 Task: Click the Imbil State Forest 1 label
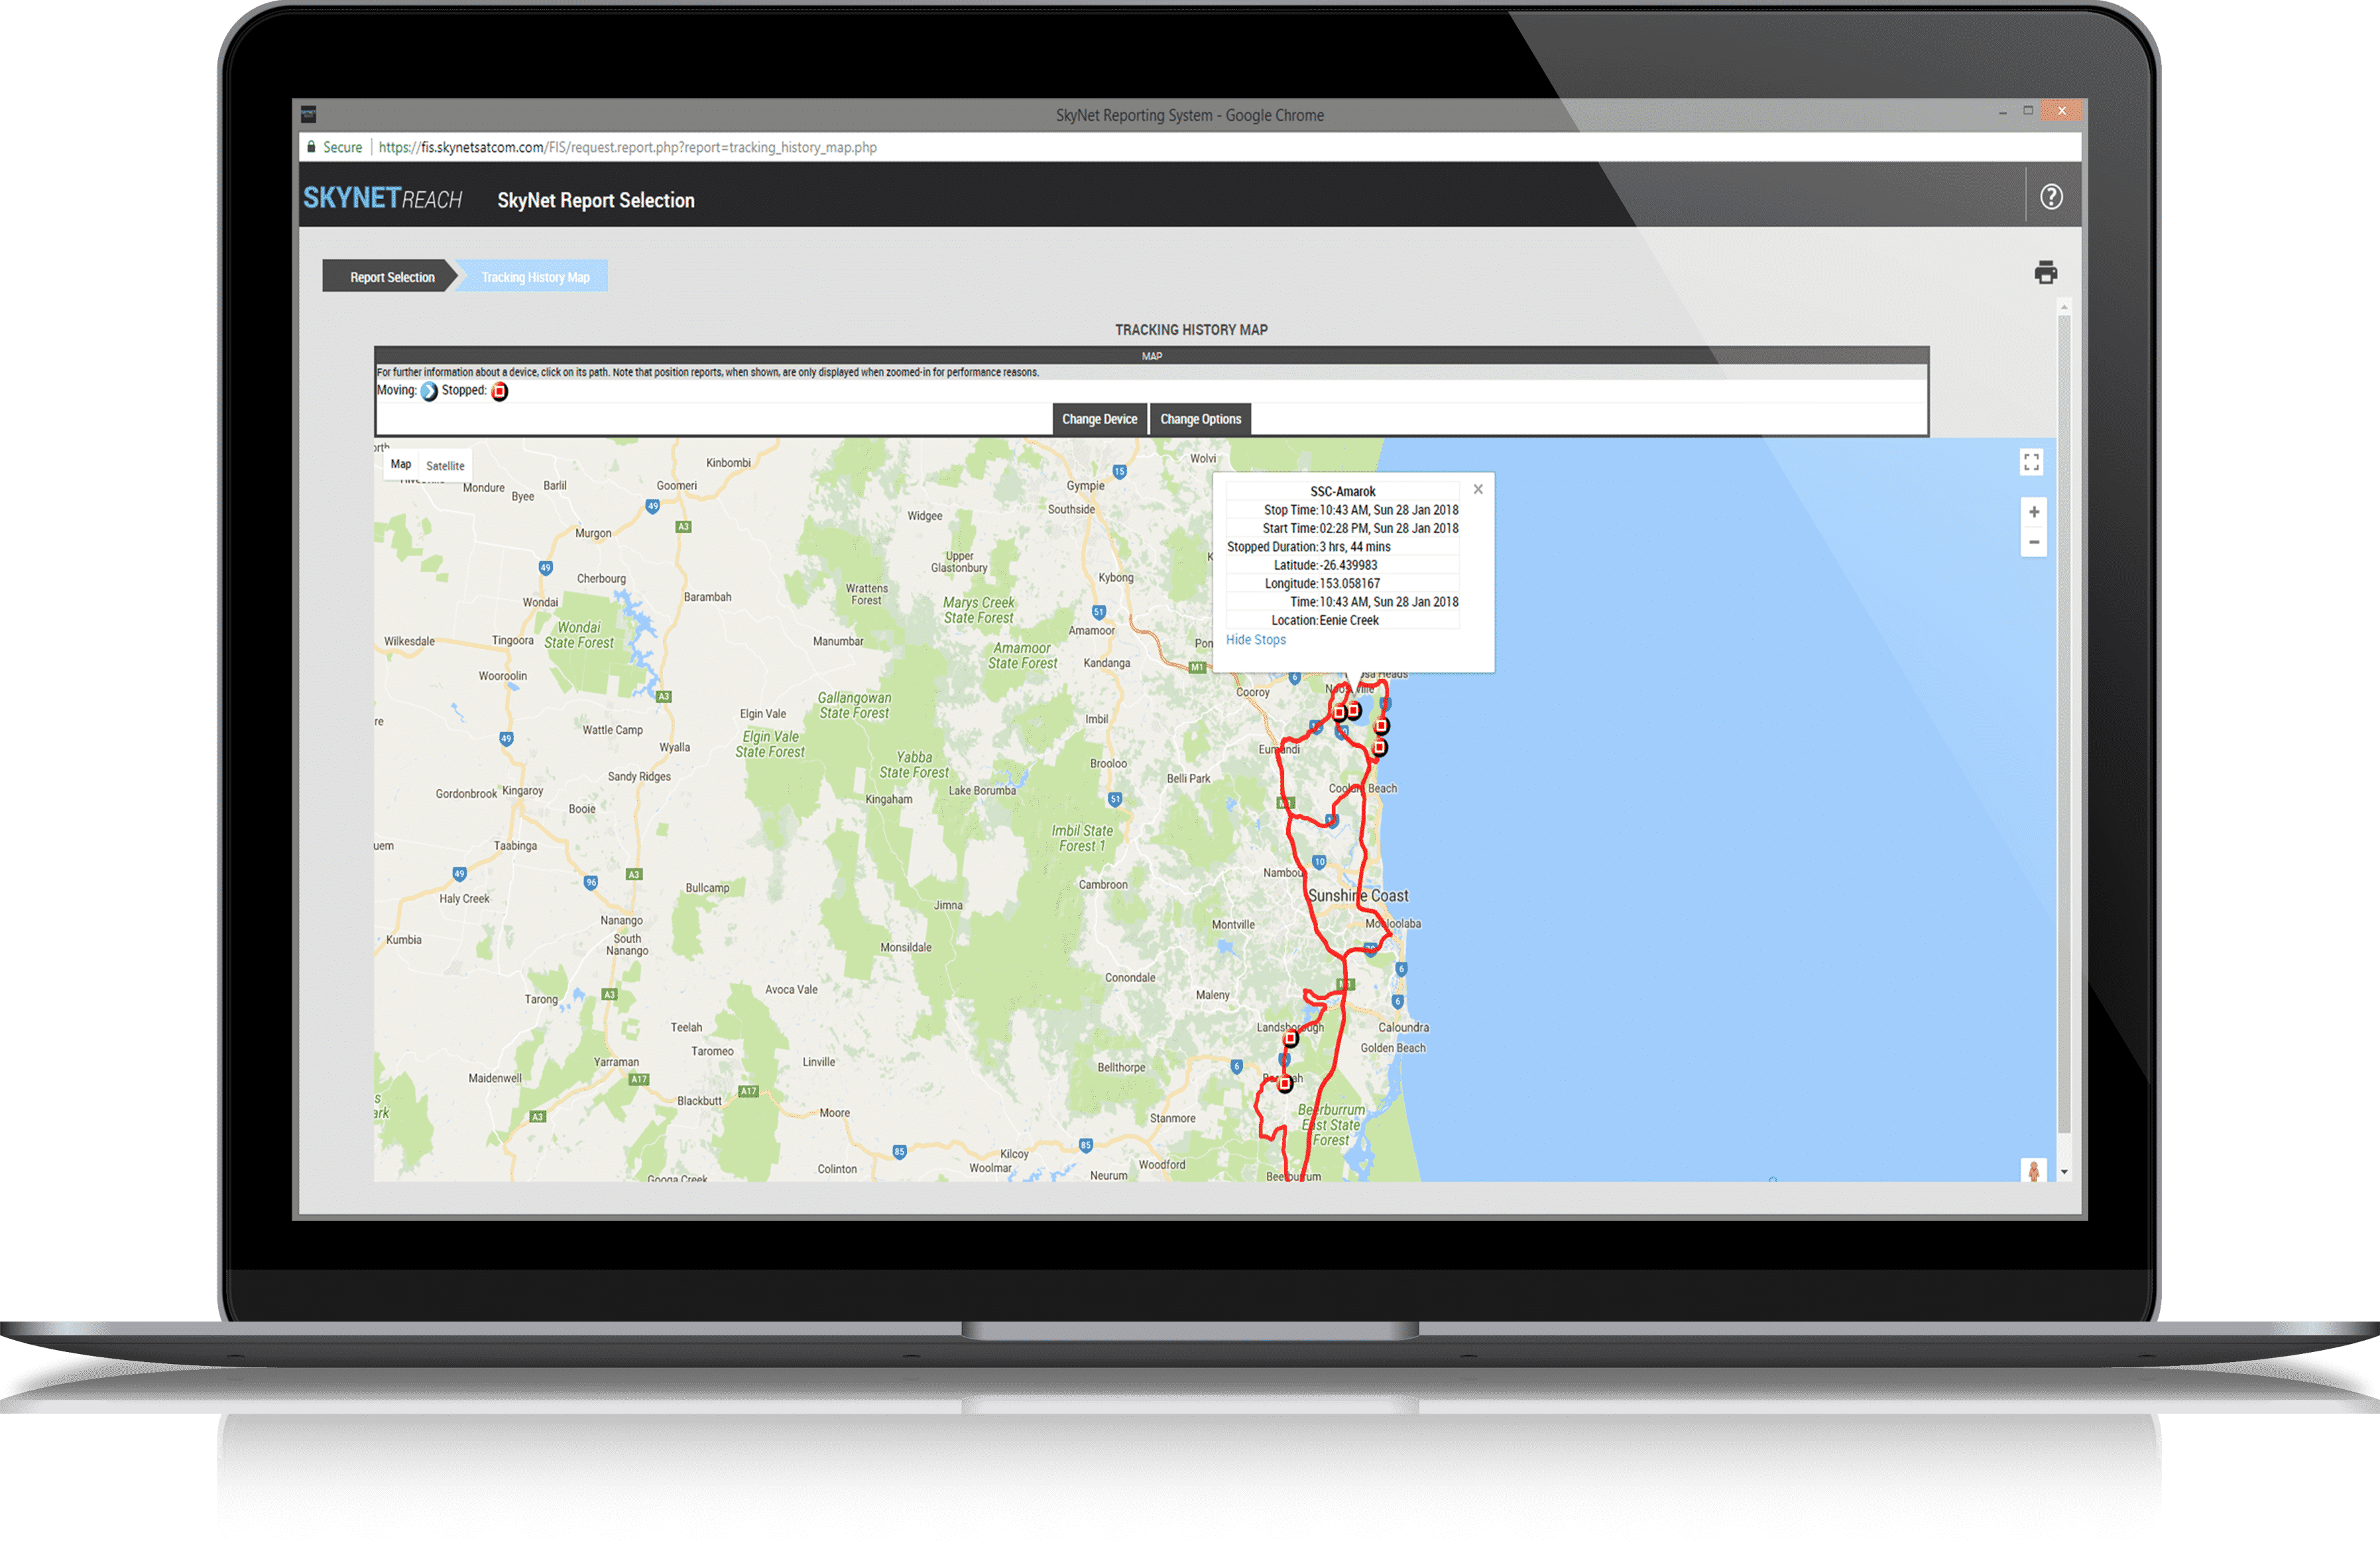coord(1082,838)
